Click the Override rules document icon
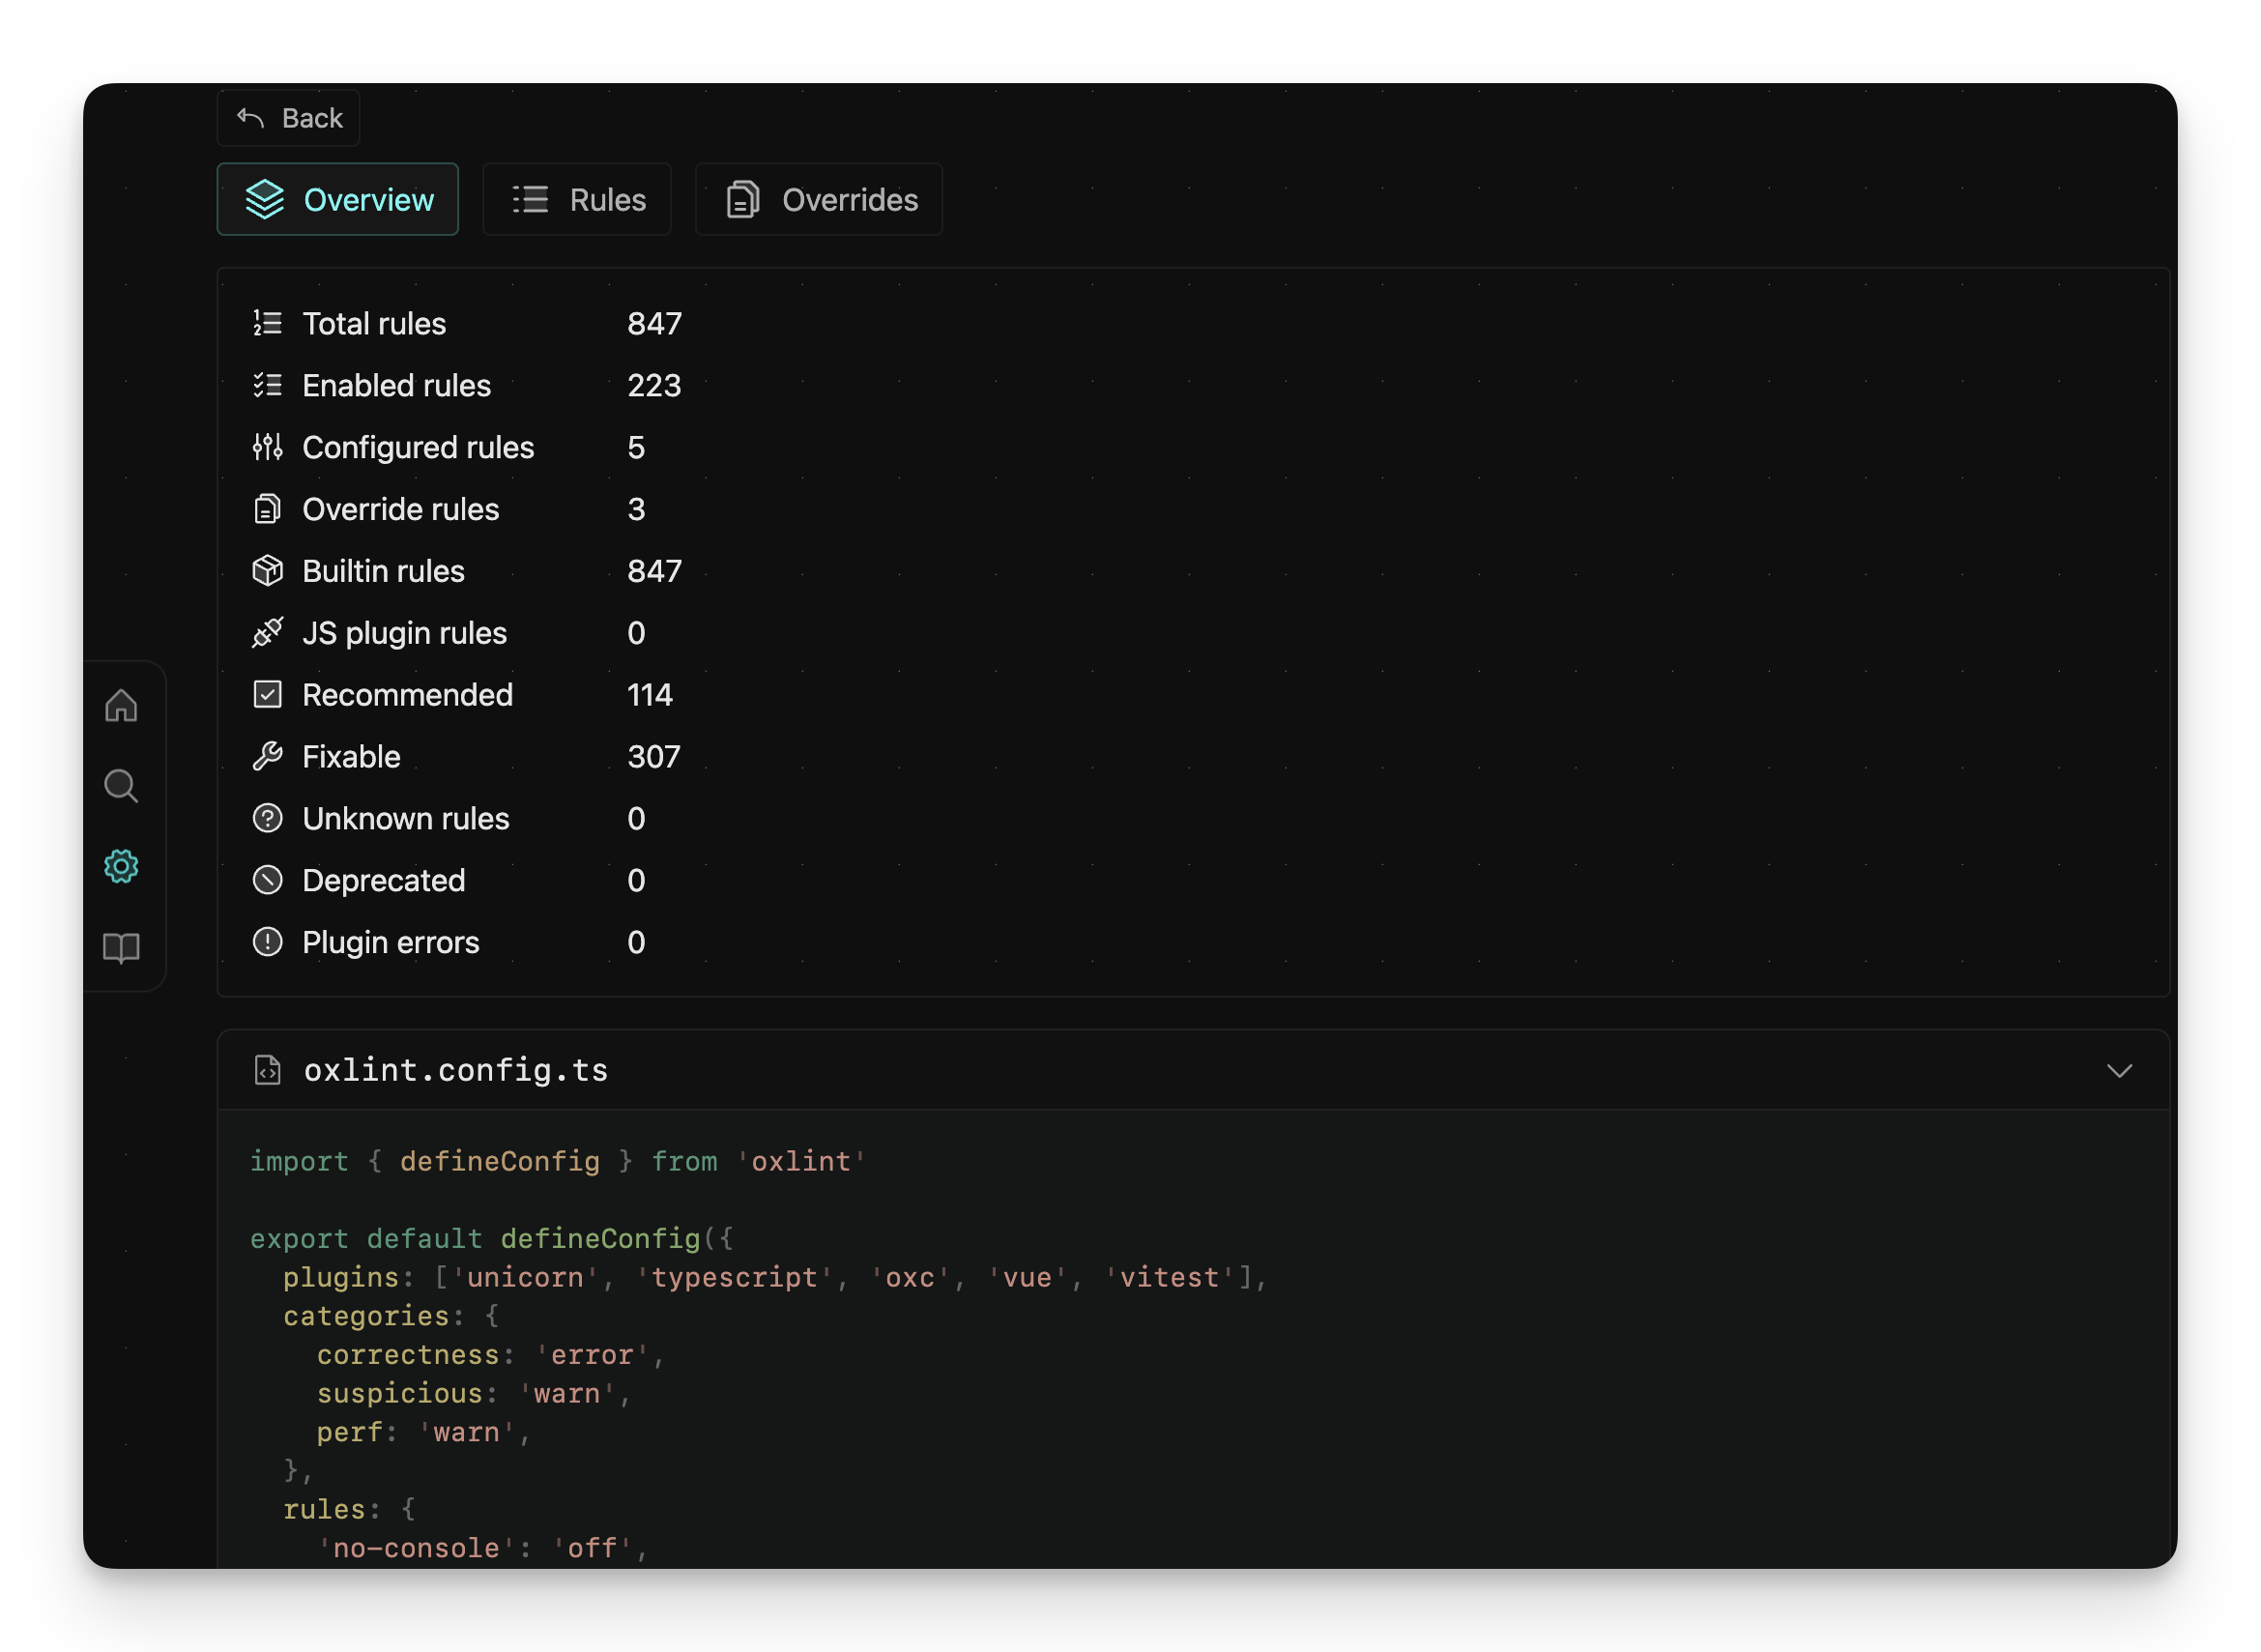 pyautogui.click(x=267, y=509)
